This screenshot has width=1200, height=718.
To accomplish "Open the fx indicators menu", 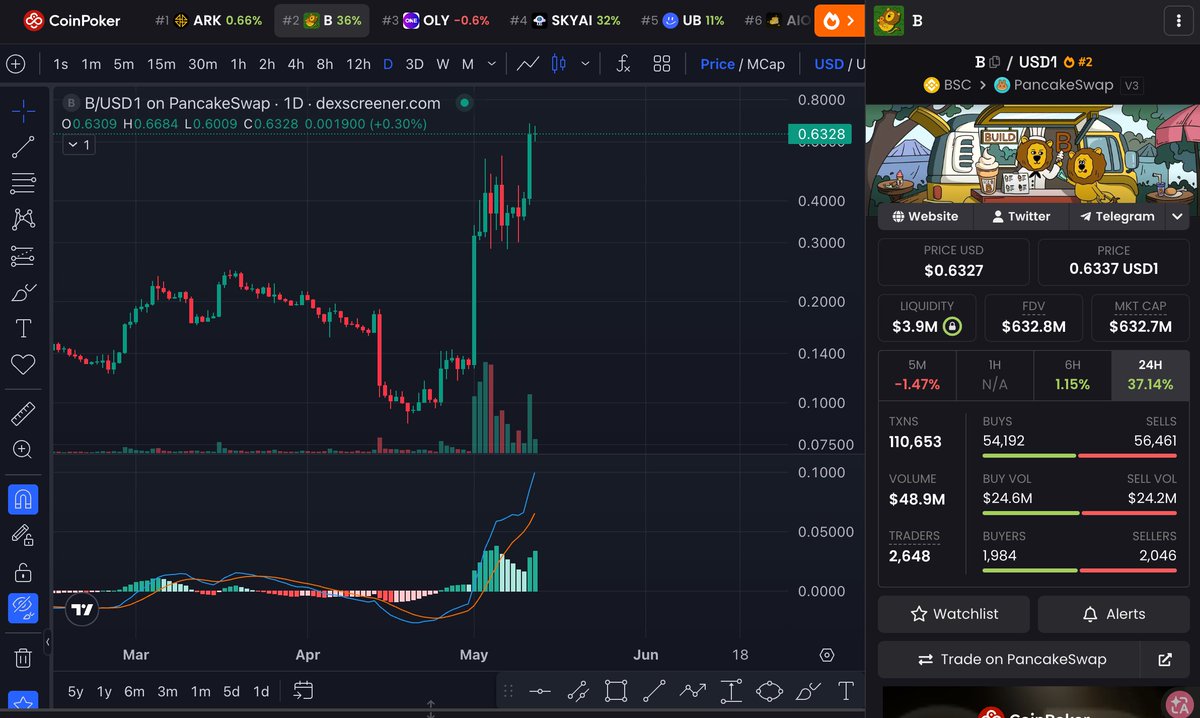I will (623, 64).
